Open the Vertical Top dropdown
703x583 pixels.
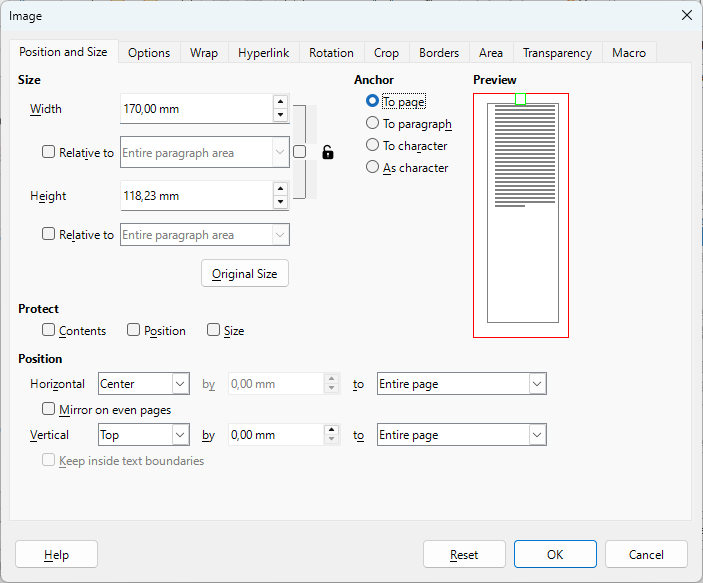pyautogui.click(x=144, y=435)
